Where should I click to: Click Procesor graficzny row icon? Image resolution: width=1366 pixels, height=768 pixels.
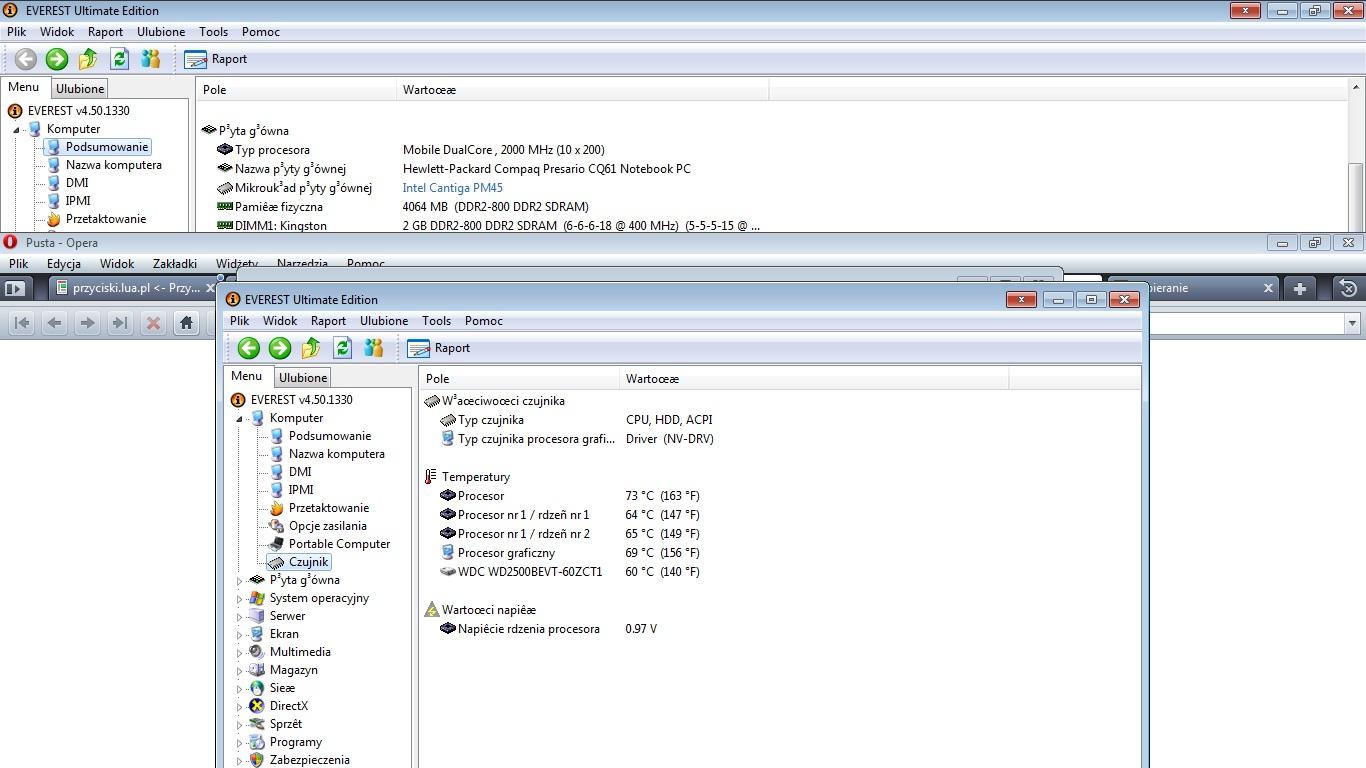448,553
